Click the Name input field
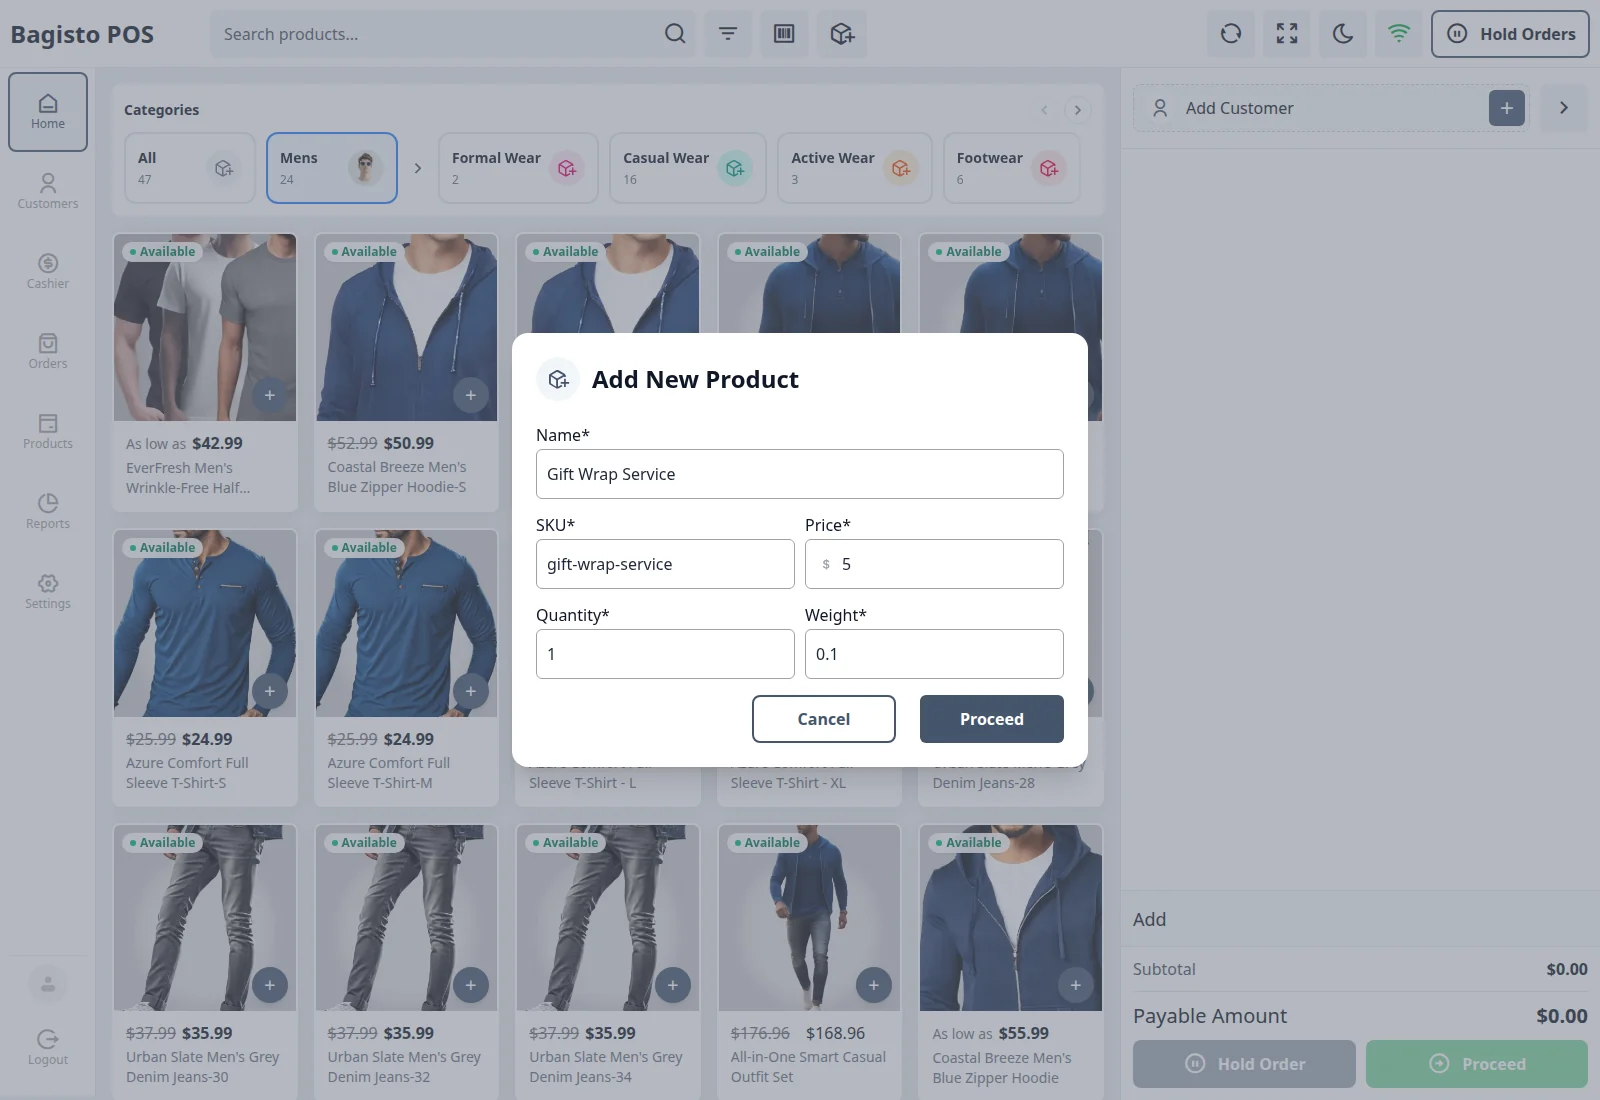This screenshot has width=1600, height=1100. [800, 474]
